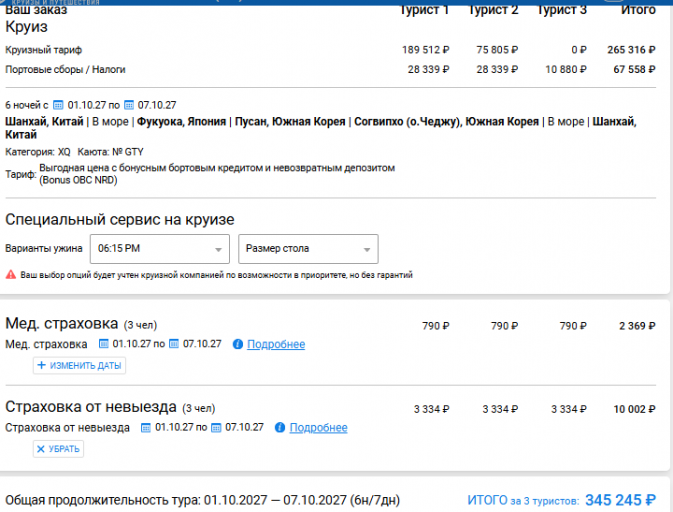Click Круизный тариф label

[x=43, y=50]
